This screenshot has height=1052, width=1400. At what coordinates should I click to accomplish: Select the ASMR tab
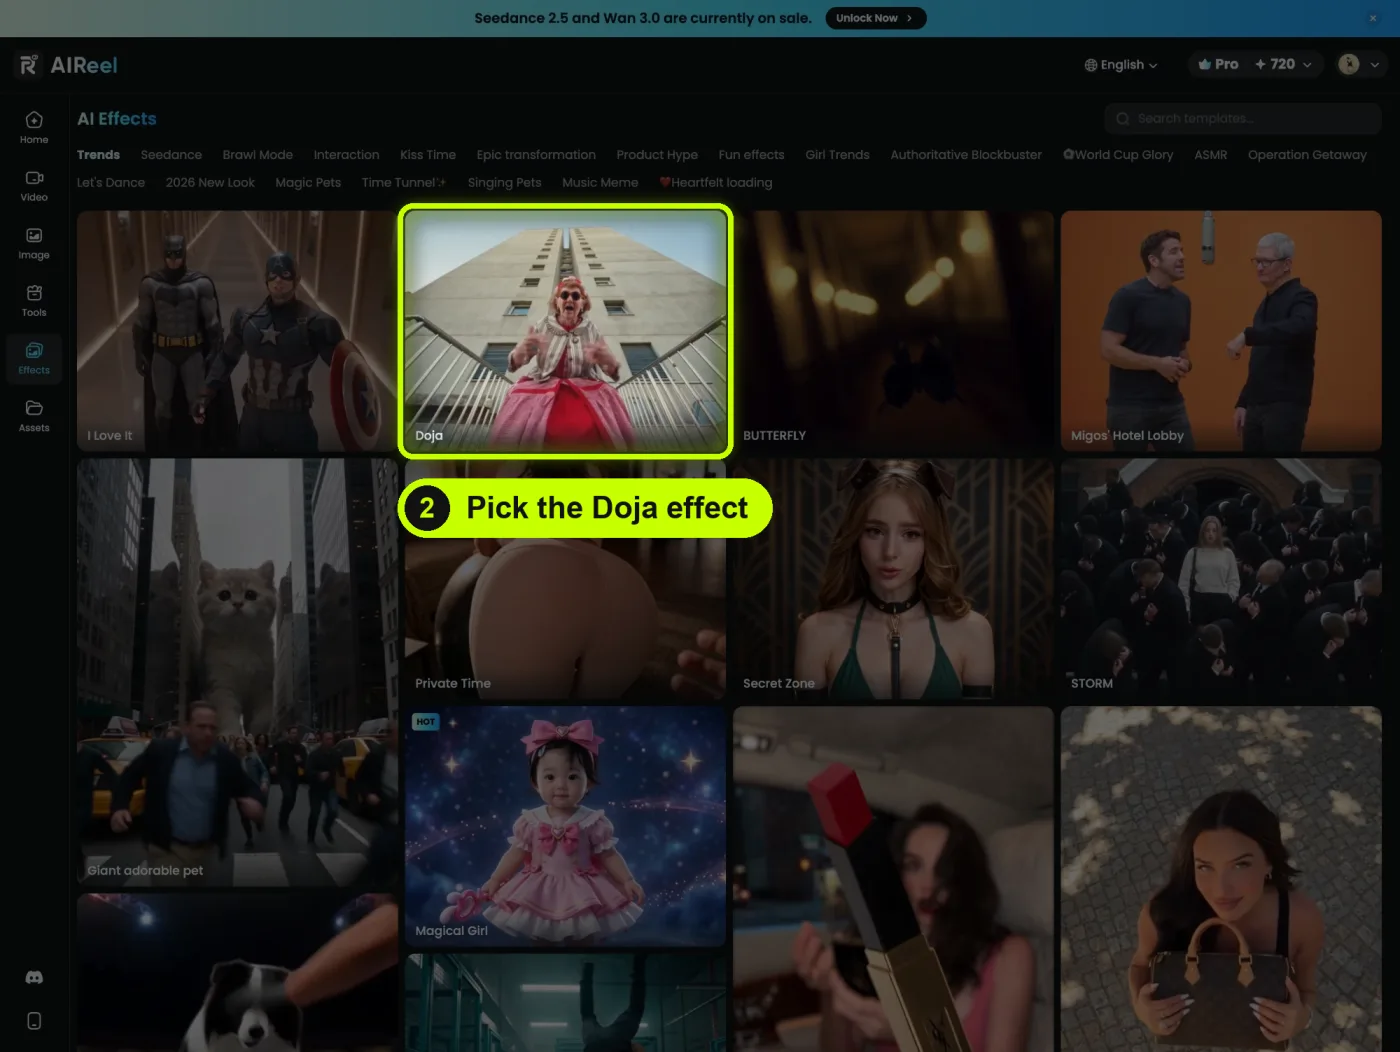click(1210, 155)
